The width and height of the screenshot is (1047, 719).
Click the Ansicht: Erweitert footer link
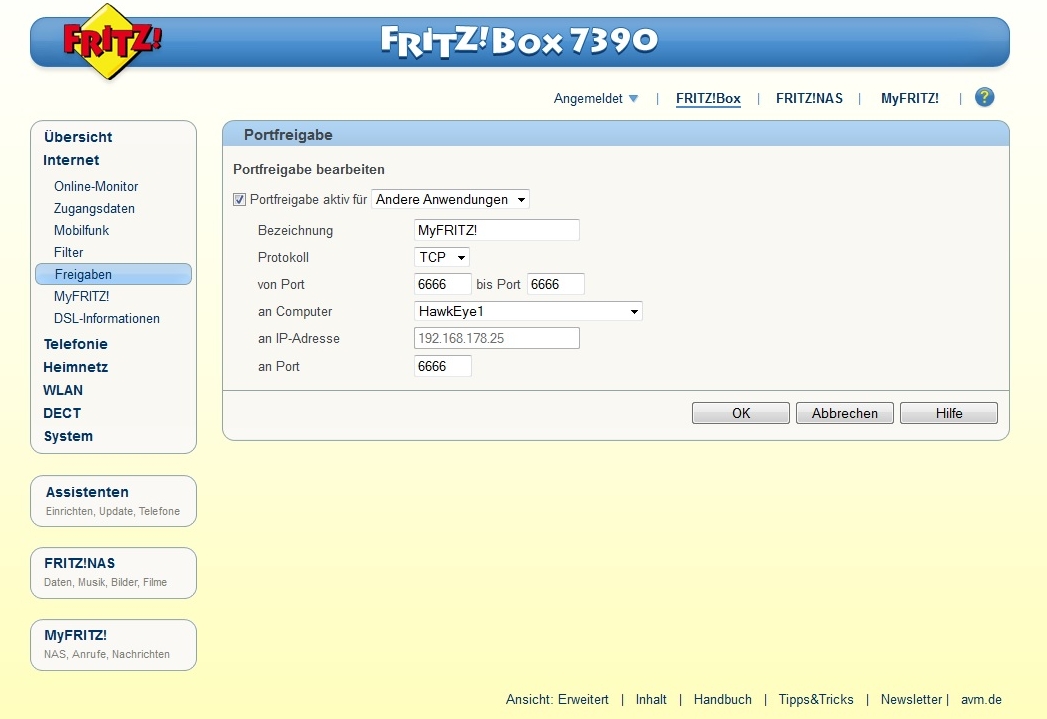click(x=557, y=700)
